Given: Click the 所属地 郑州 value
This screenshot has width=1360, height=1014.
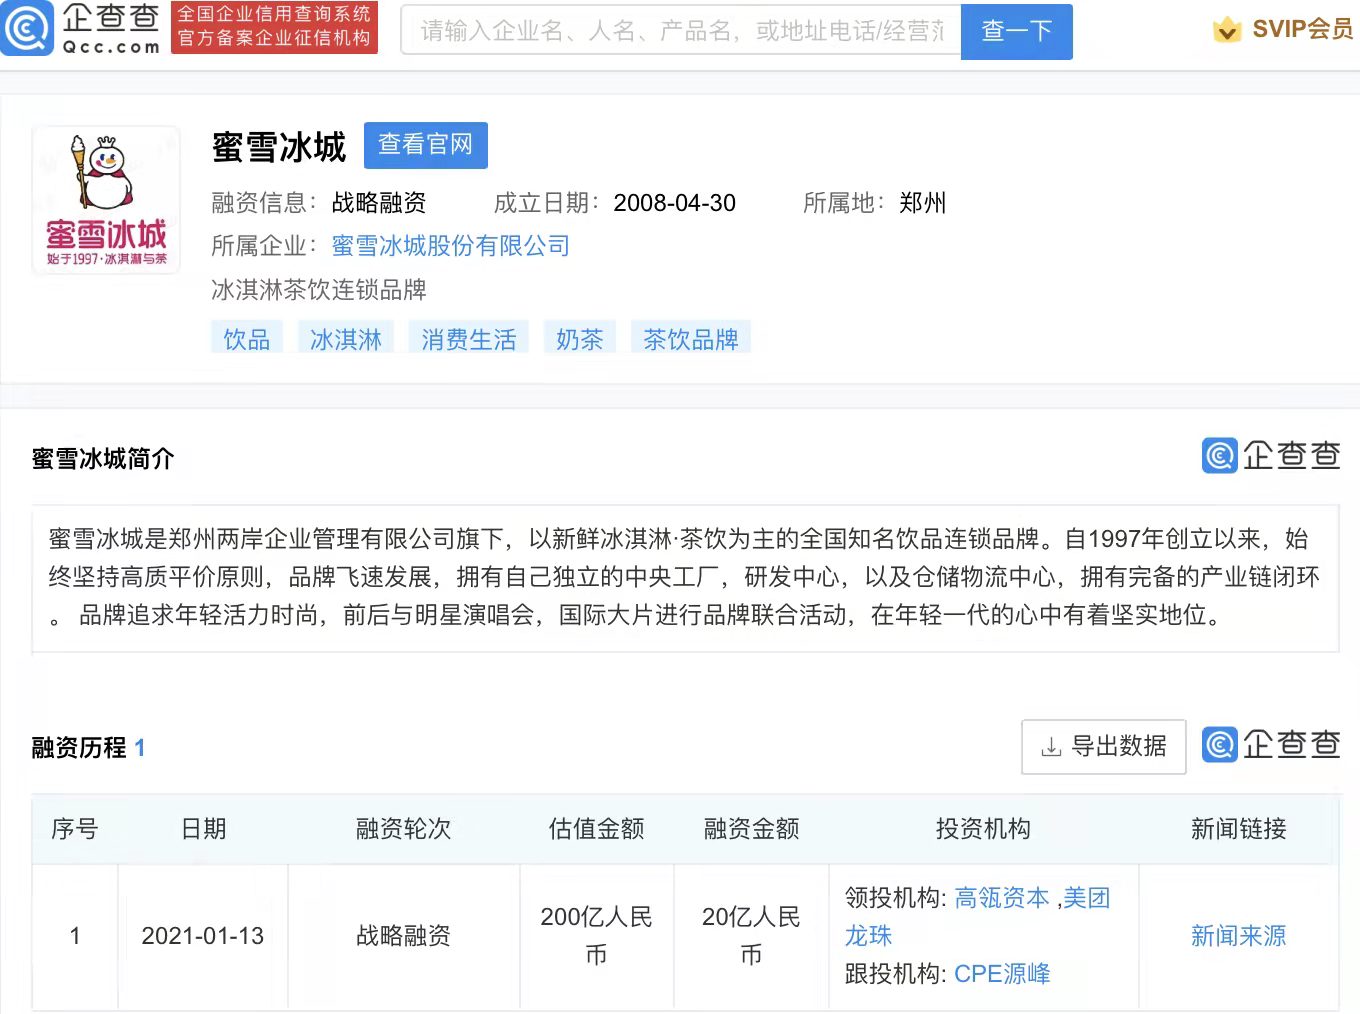Looking at the screenshot, I should pyautogui.click(x=922, y=203).
